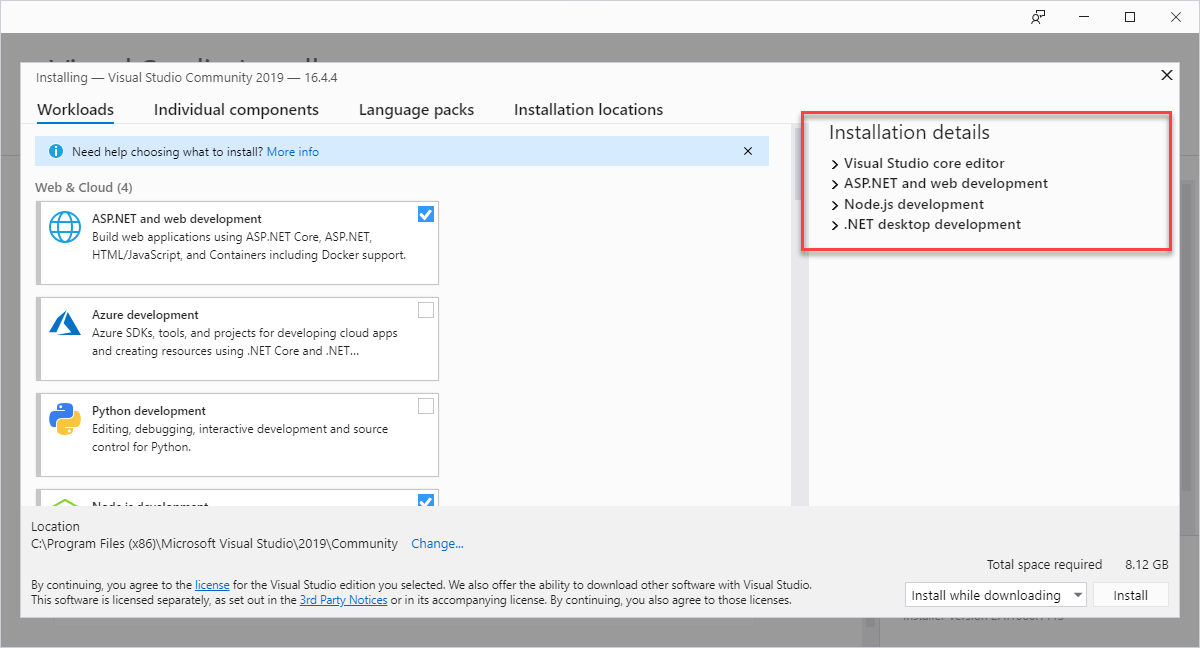Click the Installation details heading
Screen dimensions: 1200x648
[909, 133]
